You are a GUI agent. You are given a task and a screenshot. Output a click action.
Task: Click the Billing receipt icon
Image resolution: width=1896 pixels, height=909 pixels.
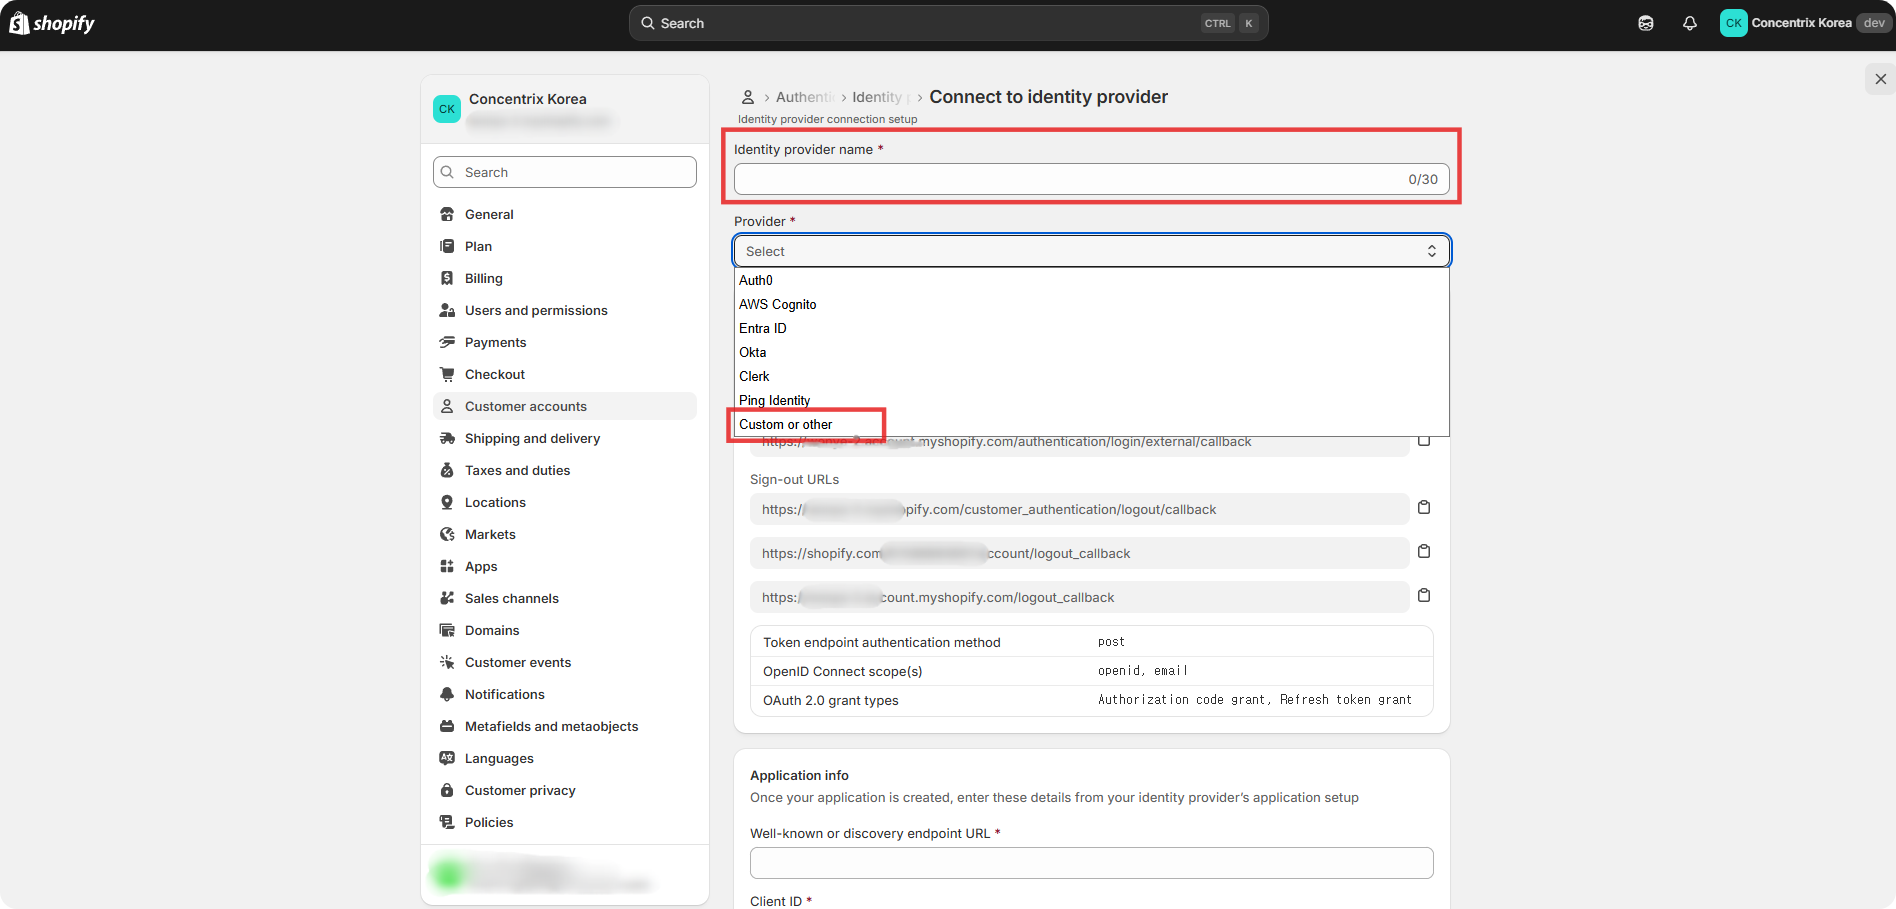pos(447,278)
